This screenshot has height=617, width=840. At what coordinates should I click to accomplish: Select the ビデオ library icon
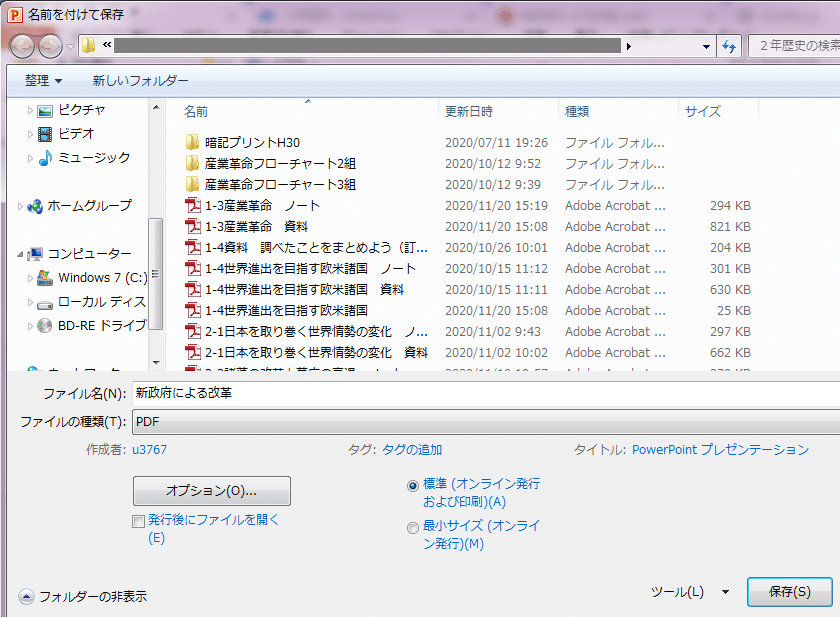pos(45,134)
